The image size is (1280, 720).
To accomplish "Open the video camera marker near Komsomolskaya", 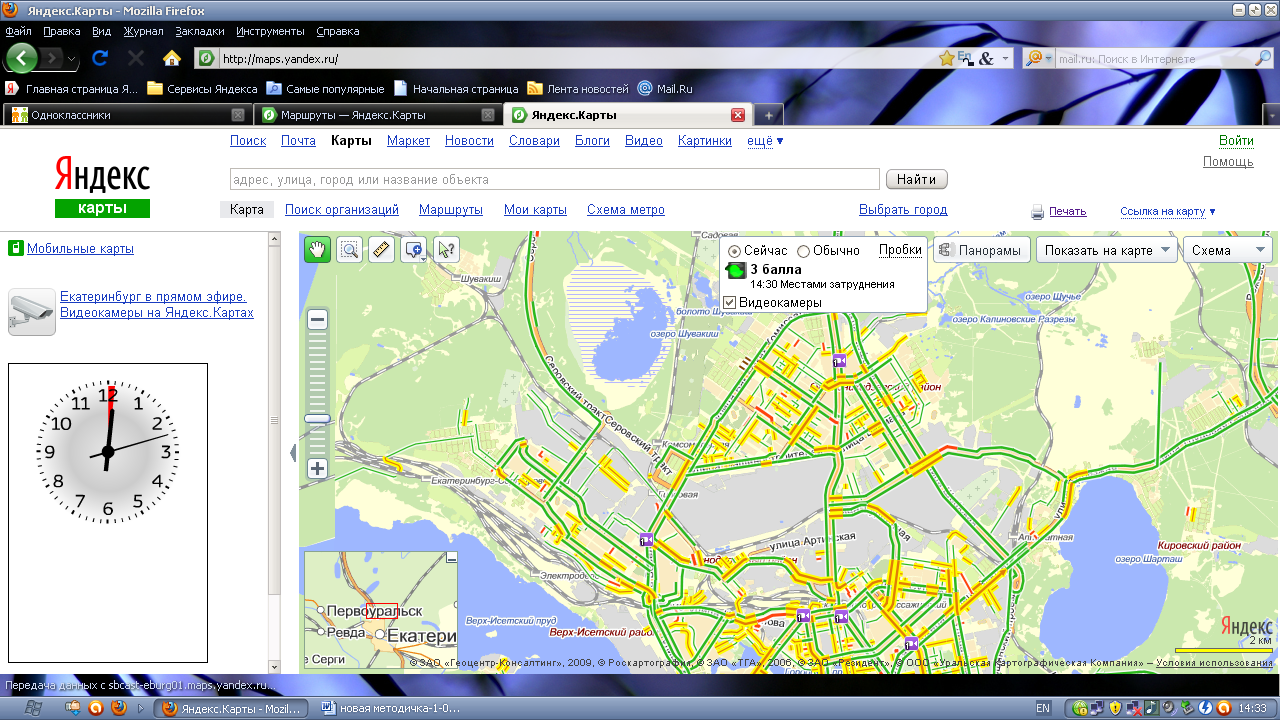I will coord(839,361).
